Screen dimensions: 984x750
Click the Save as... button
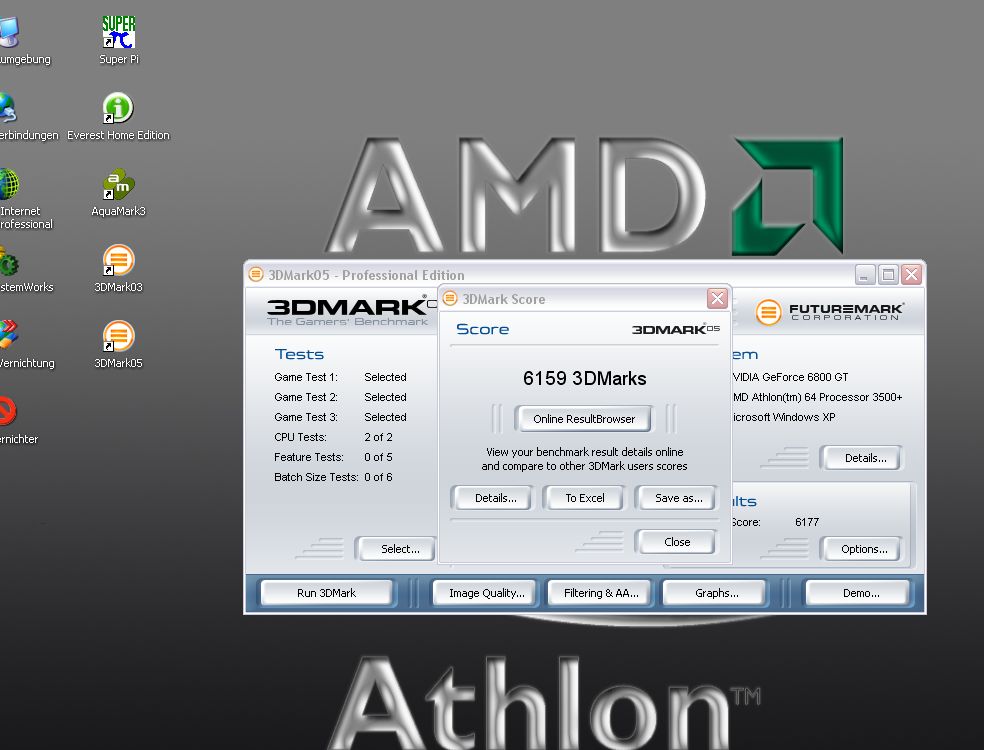click(678, 498)
